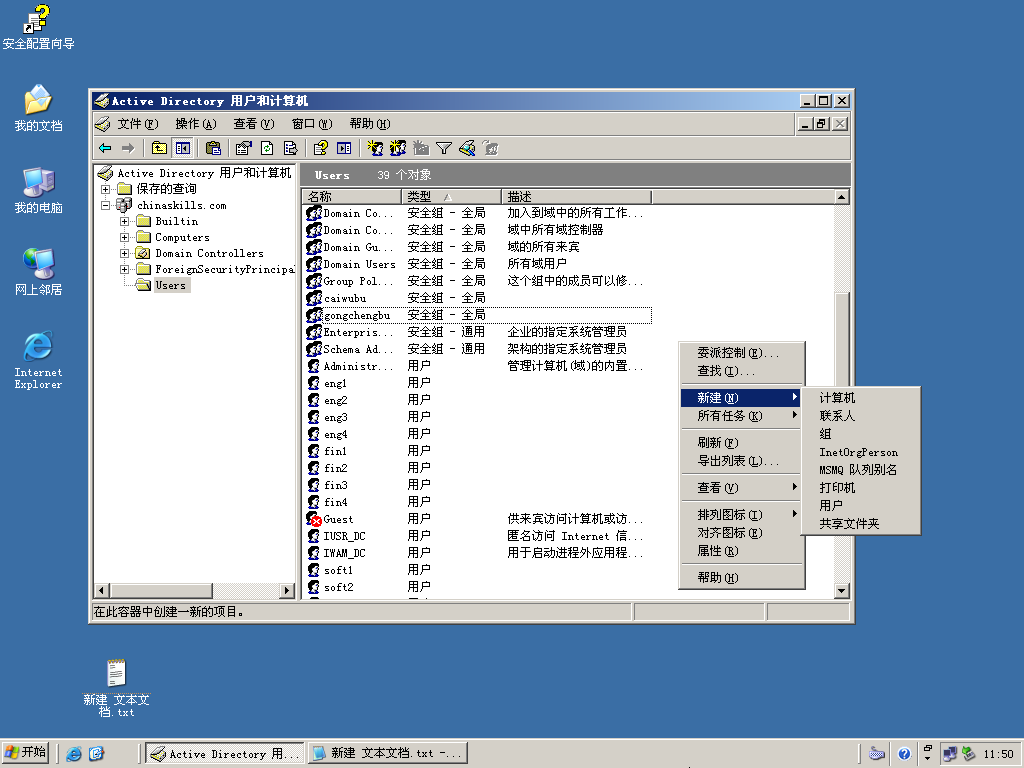Open the 操作 menu

[x=195, y=123]
